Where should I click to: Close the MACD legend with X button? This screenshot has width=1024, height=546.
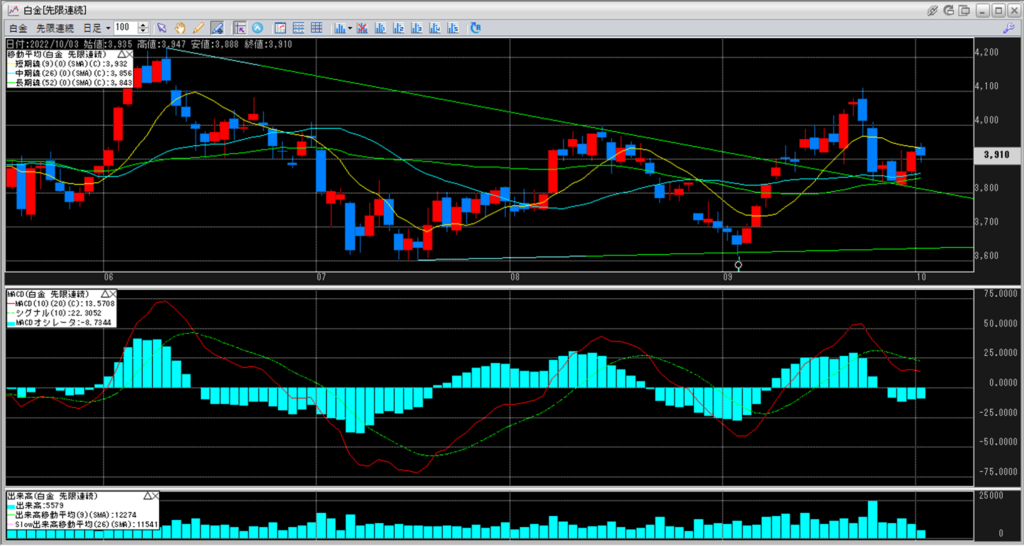113,294
